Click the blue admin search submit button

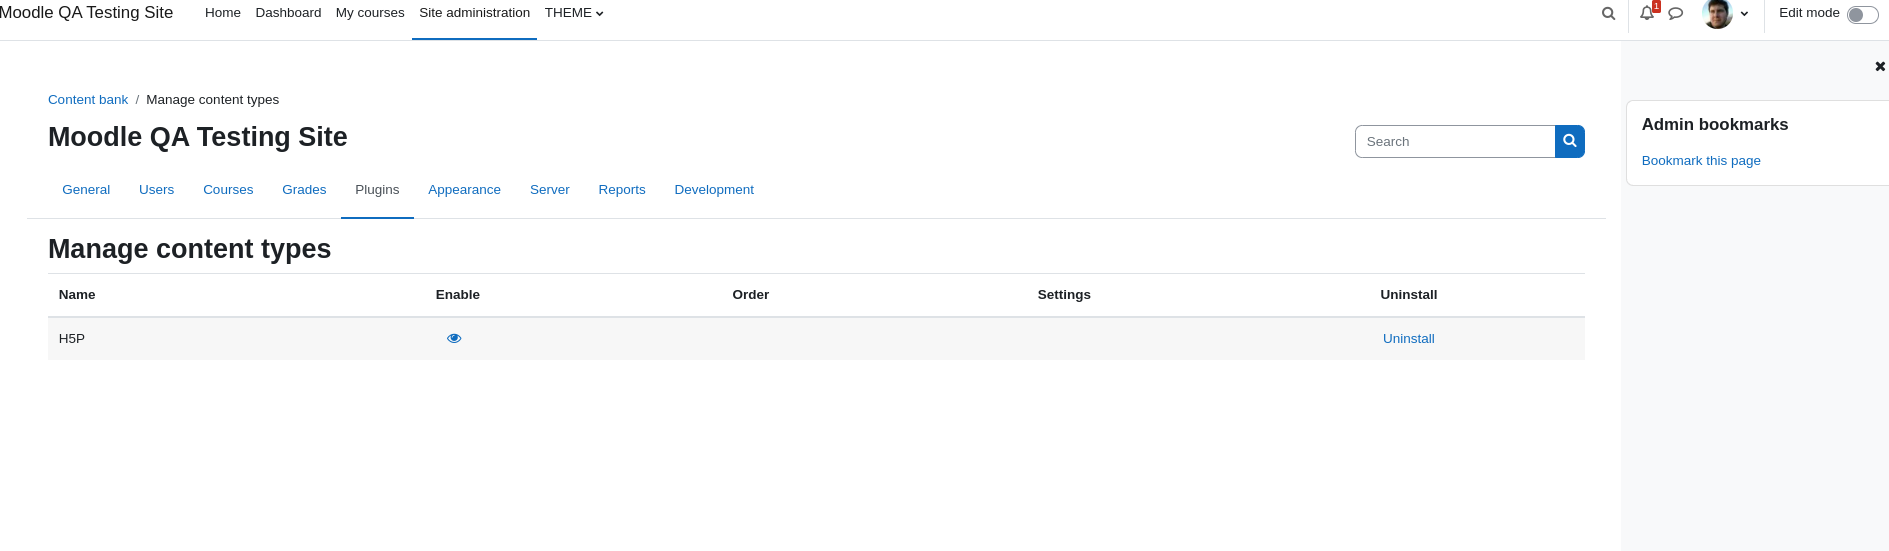pos(1570,141)
